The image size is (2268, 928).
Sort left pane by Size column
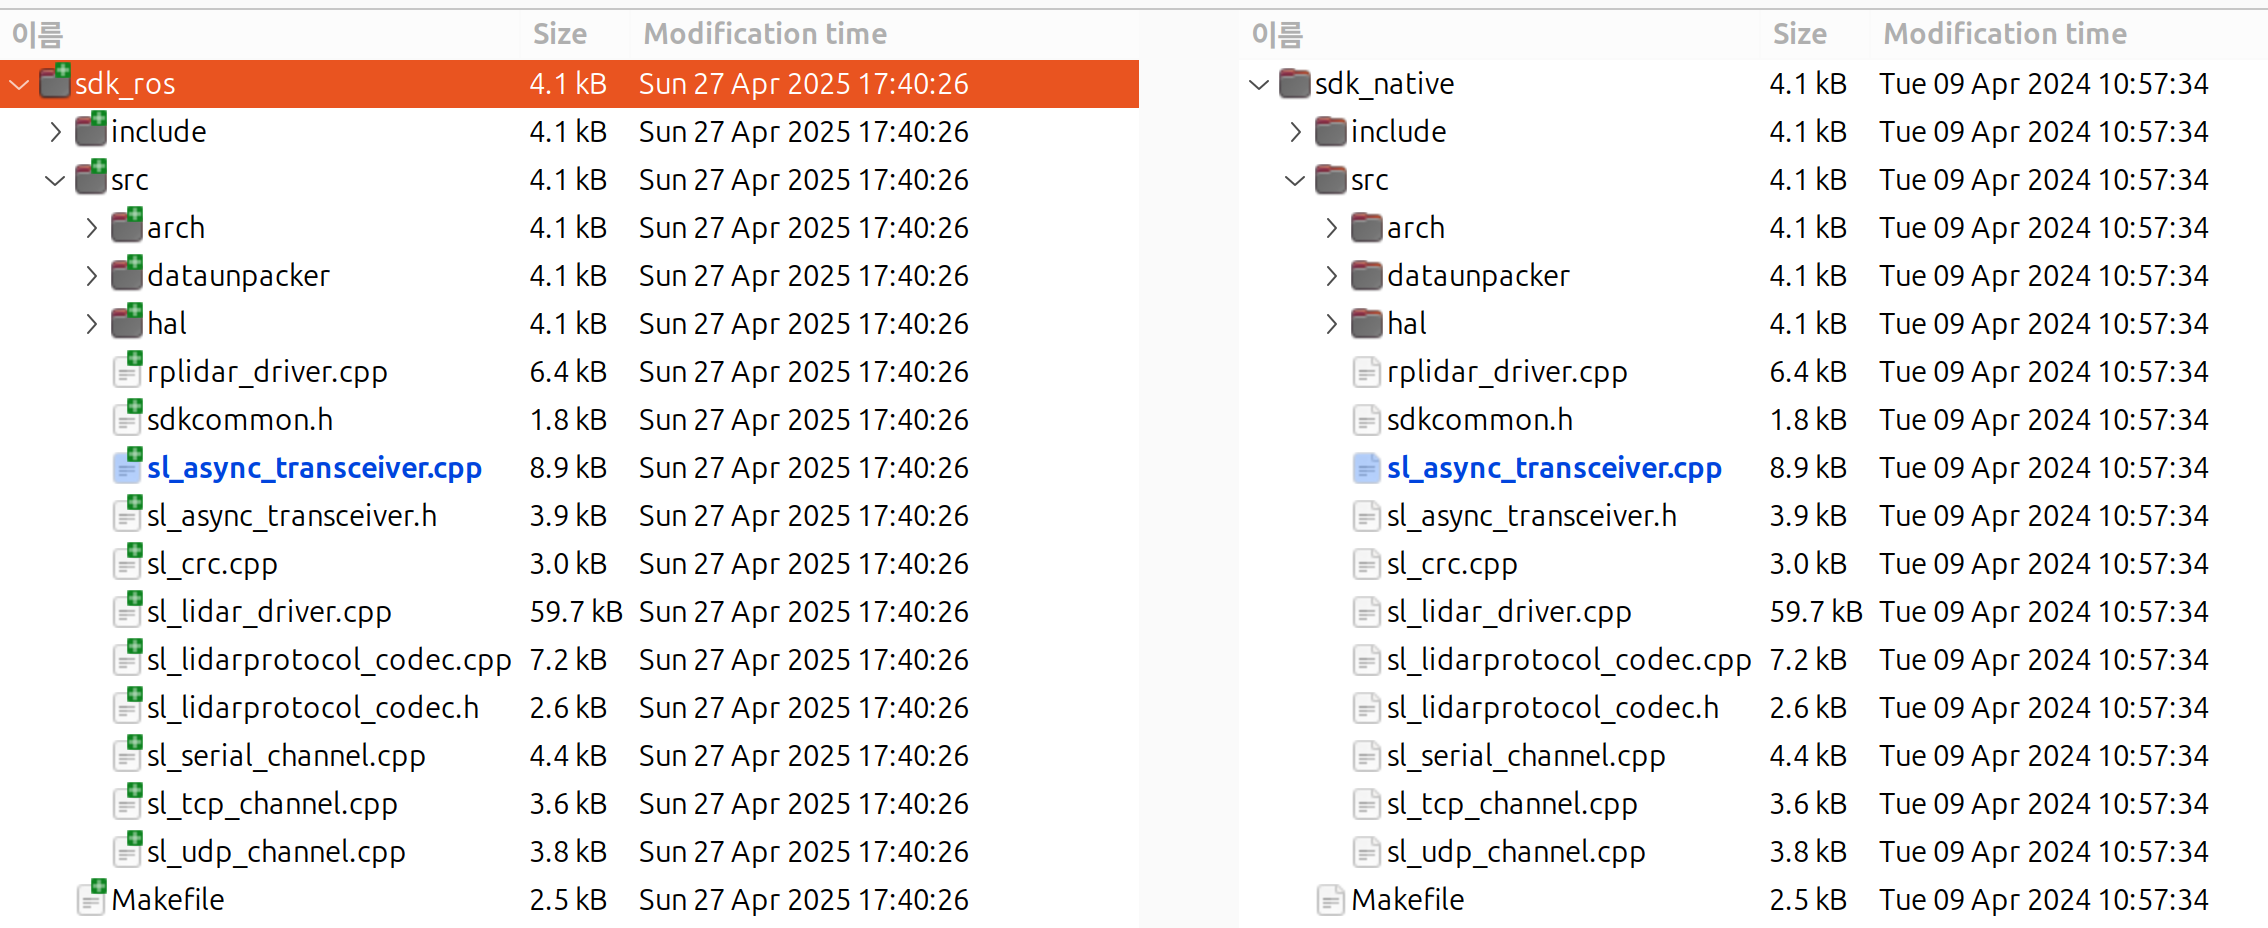point(560,34)
